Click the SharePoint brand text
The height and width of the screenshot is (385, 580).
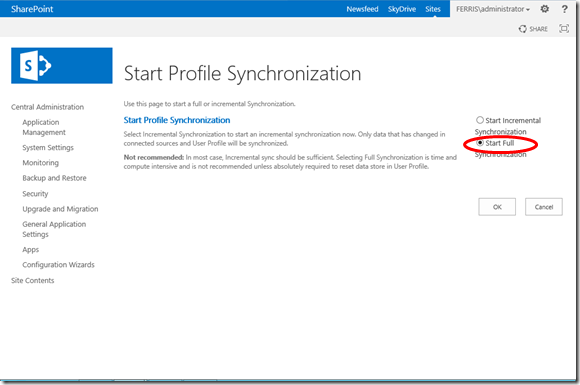pos(32,9)
